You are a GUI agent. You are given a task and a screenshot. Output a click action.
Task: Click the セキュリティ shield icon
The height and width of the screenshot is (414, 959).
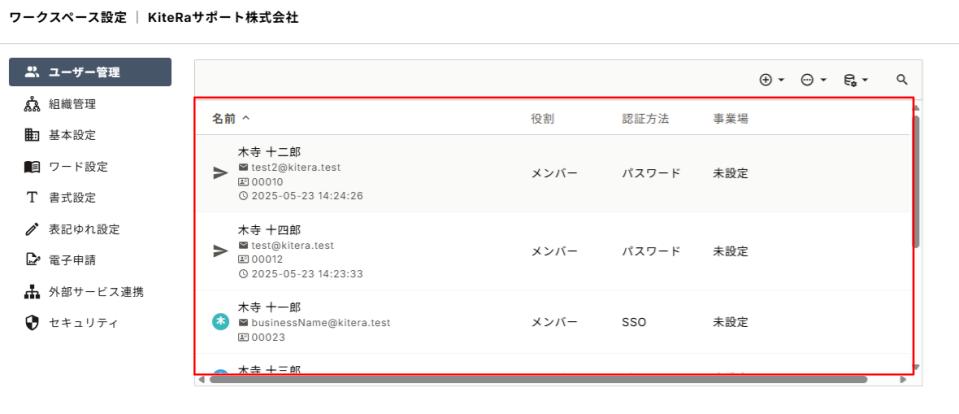32,323
